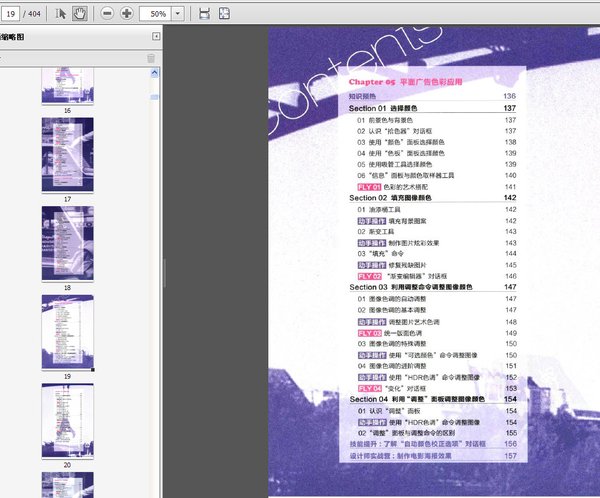Click the thumbnail scrollbar thumb
Viewport: 600px width, 498px height.
pos(154,97)
